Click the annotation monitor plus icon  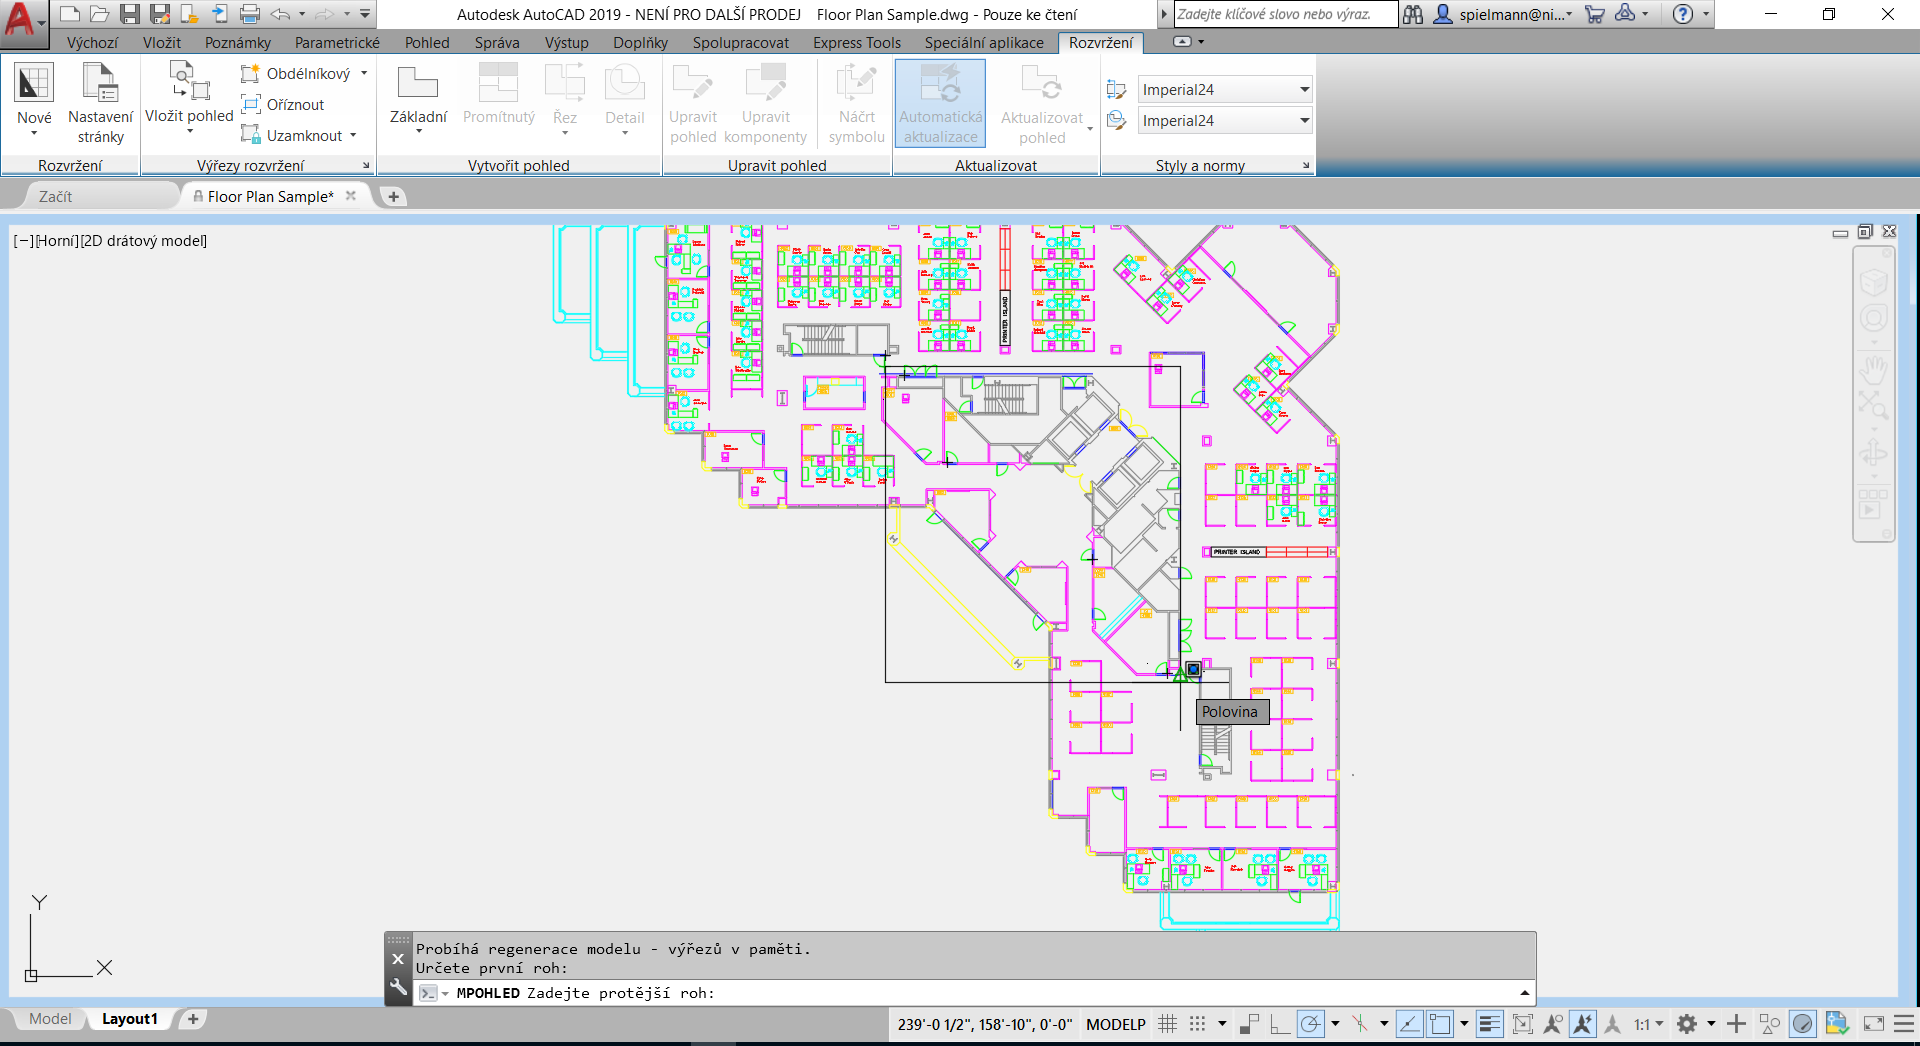pos(1737,1024)
